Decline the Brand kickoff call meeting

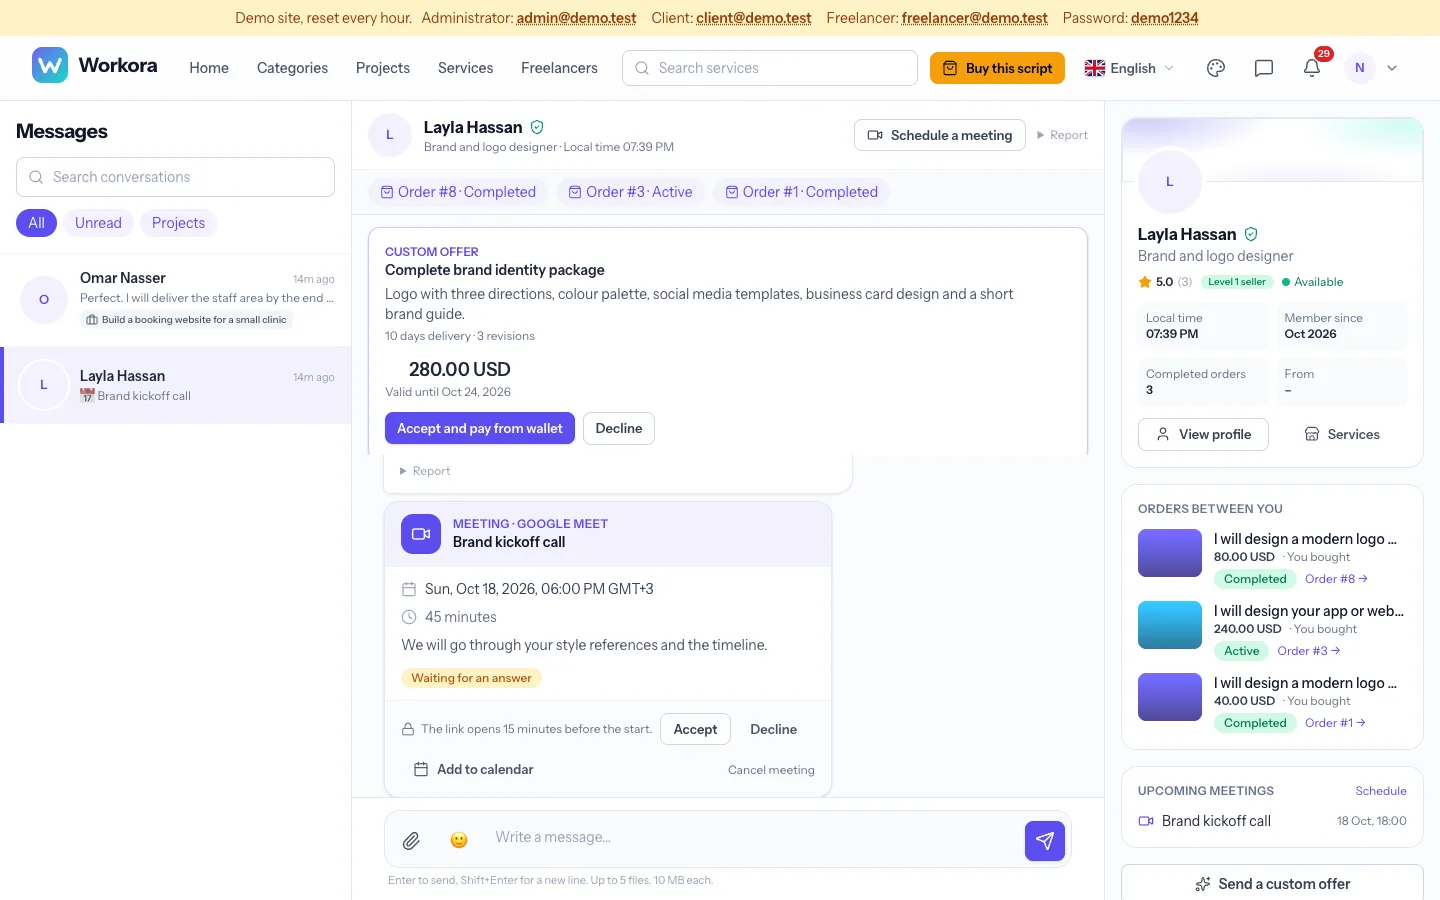point(774,729)
